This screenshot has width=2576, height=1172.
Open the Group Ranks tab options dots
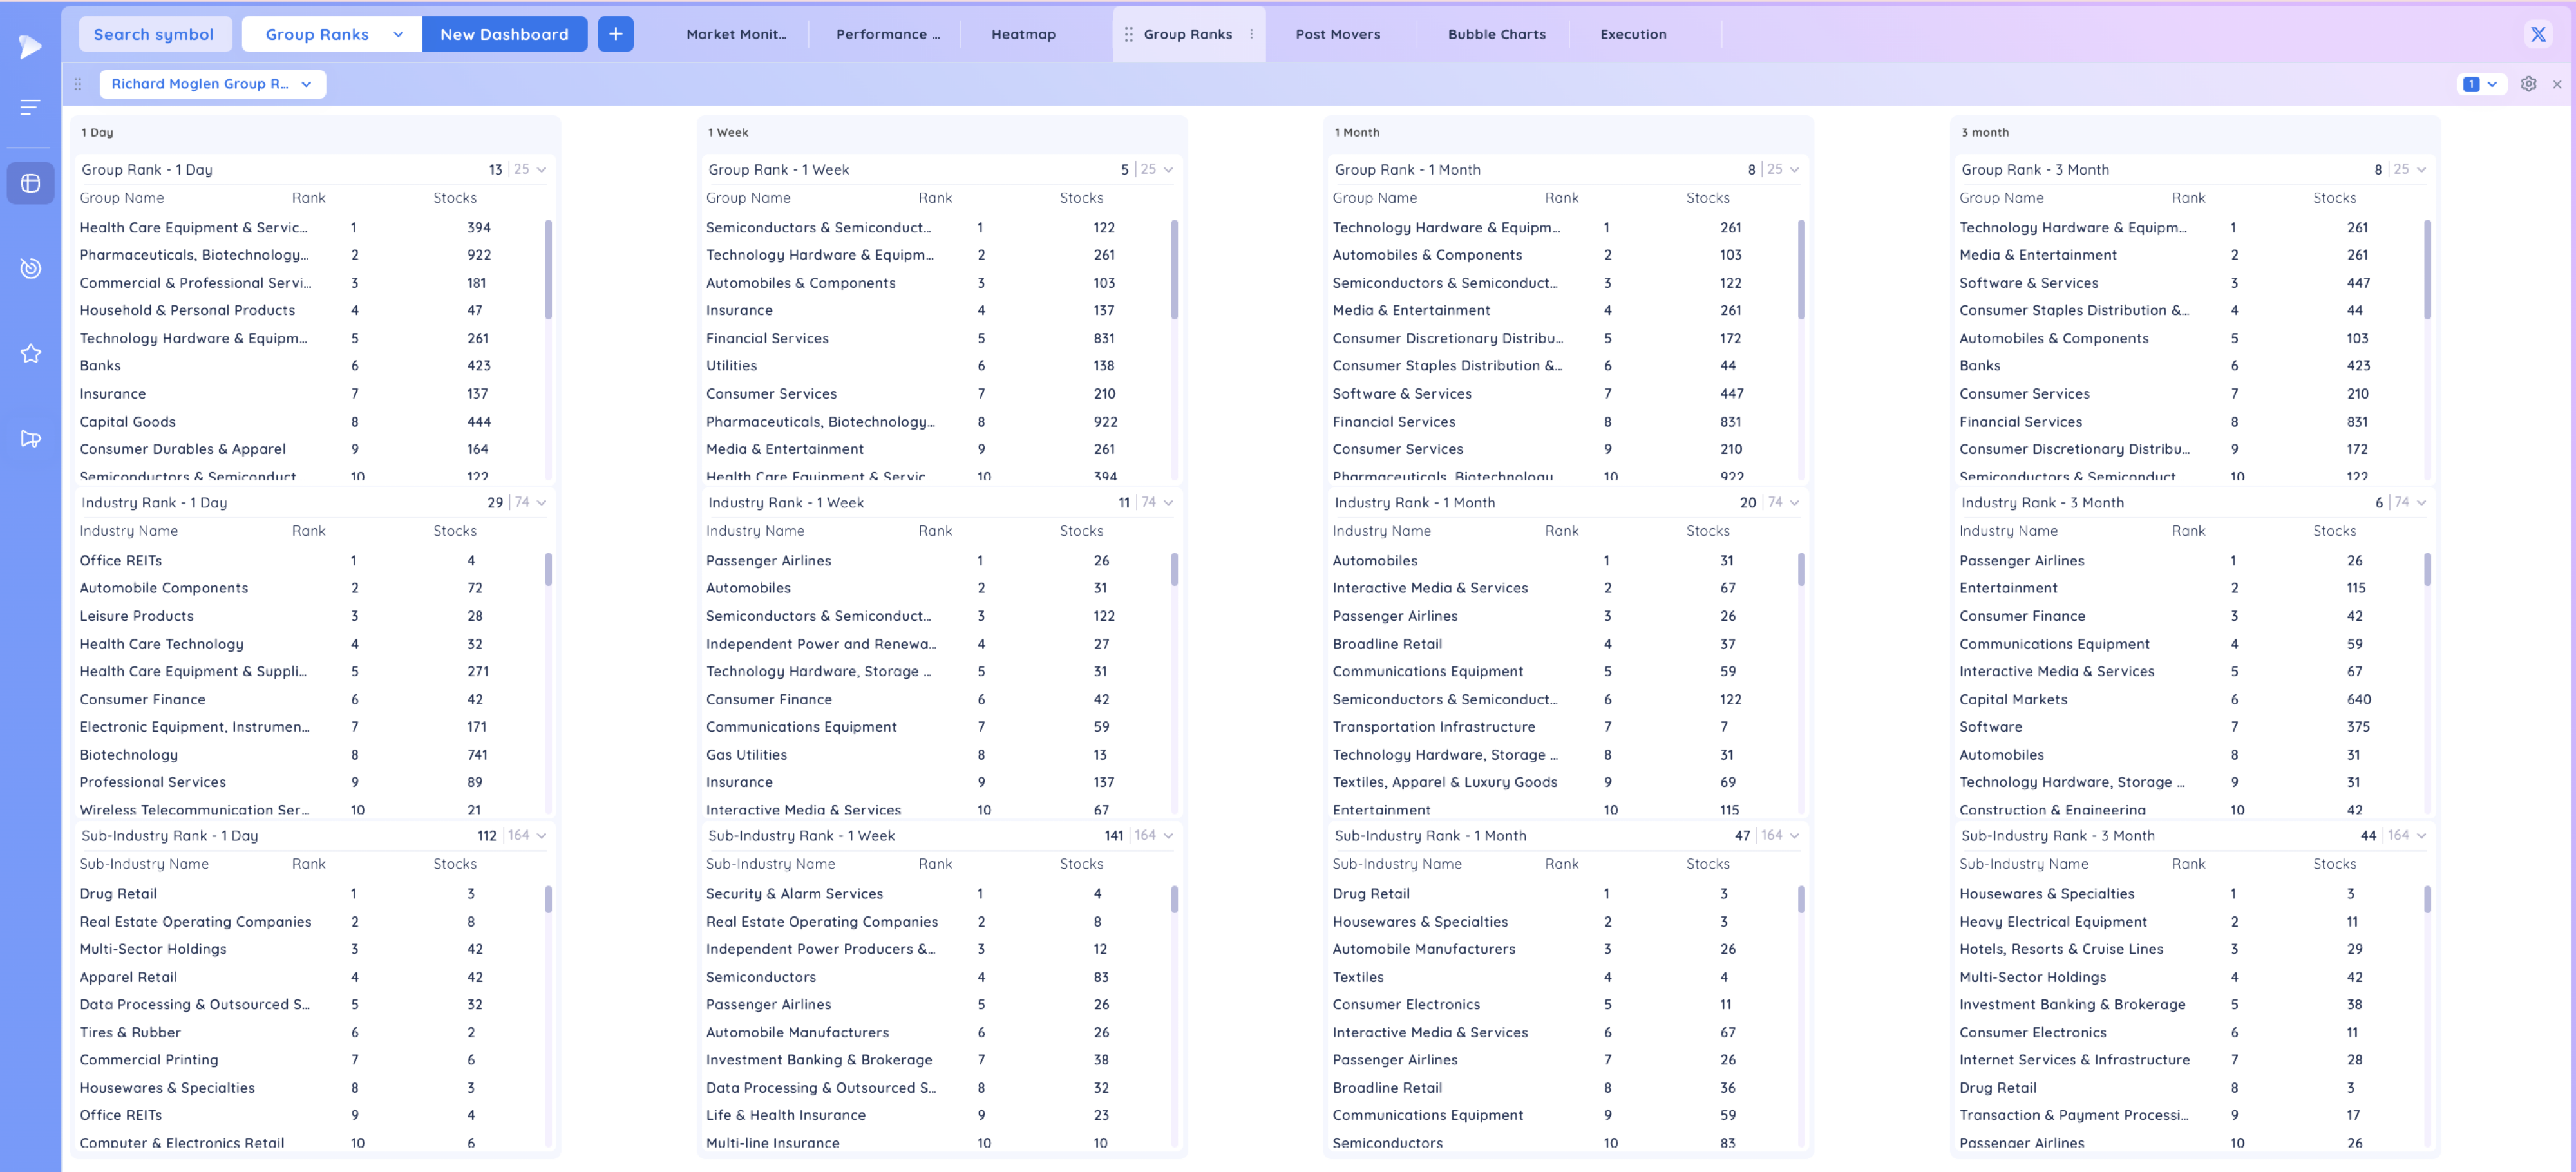point(1251,34)
